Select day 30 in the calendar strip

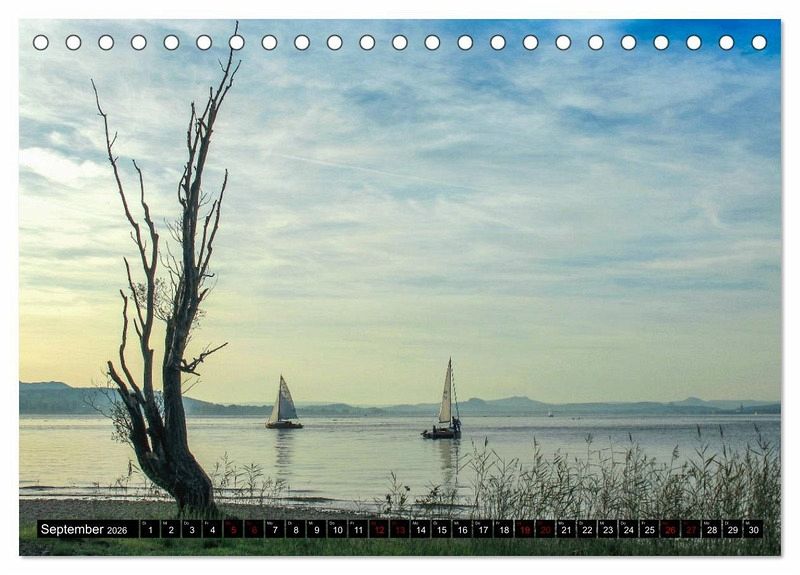click(x=753, y=530)
